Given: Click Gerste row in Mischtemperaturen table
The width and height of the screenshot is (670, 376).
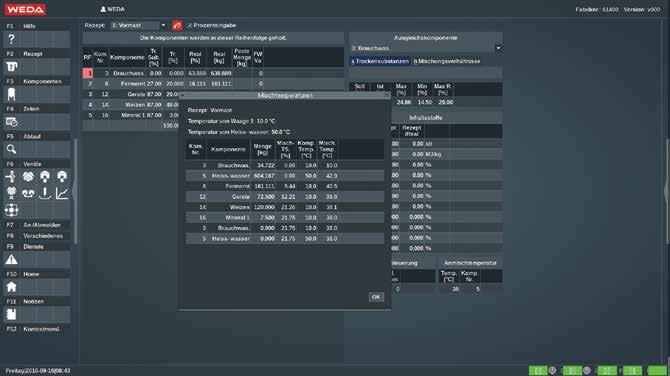Looking at the screenshot, I should click(x=285, y=197).
